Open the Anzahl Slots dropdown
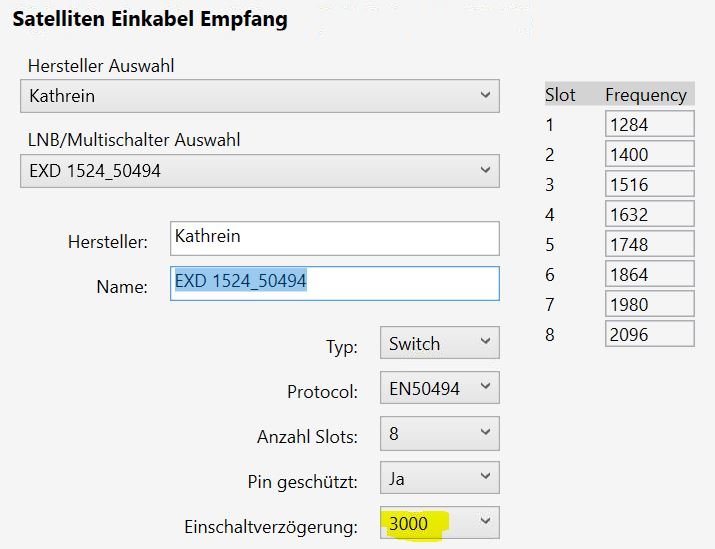 (x=439, y=434)
